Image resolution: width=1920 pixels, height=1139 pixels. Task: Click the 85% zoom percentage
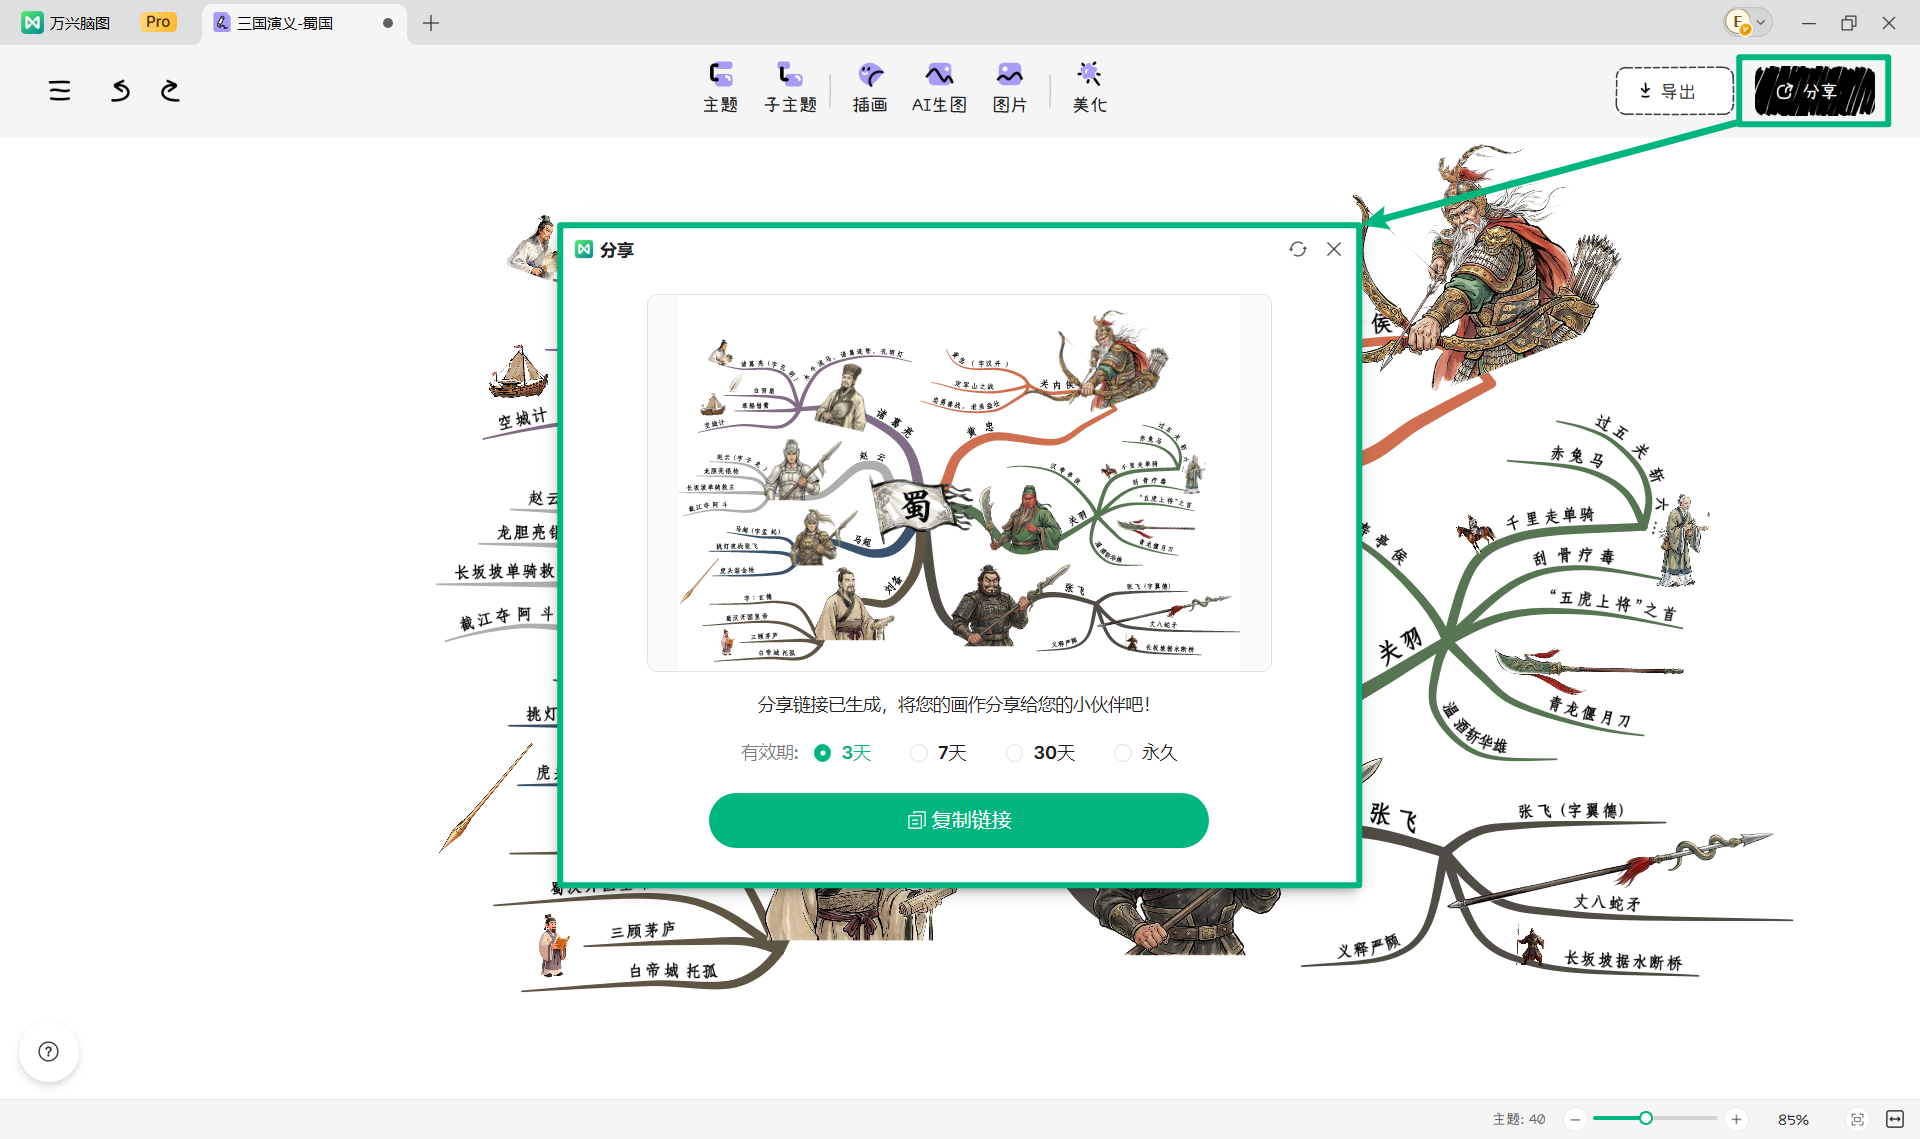coord(1793,1120)
